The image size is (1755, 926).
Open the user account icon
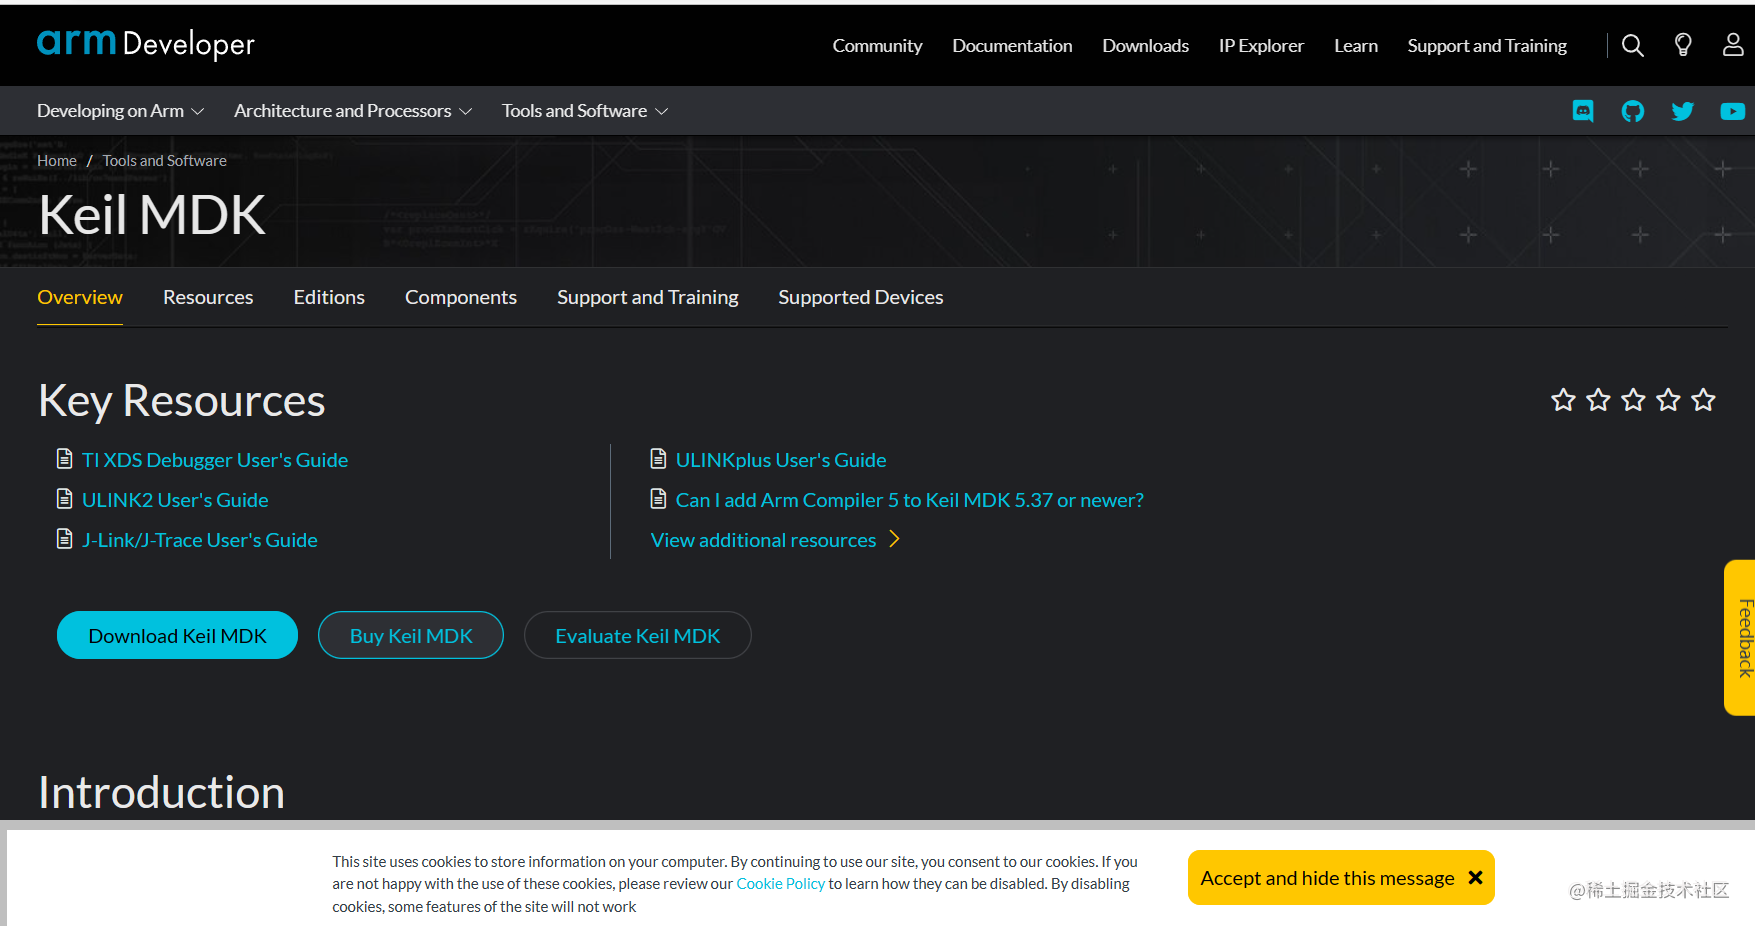click(x=1733, y=46)
